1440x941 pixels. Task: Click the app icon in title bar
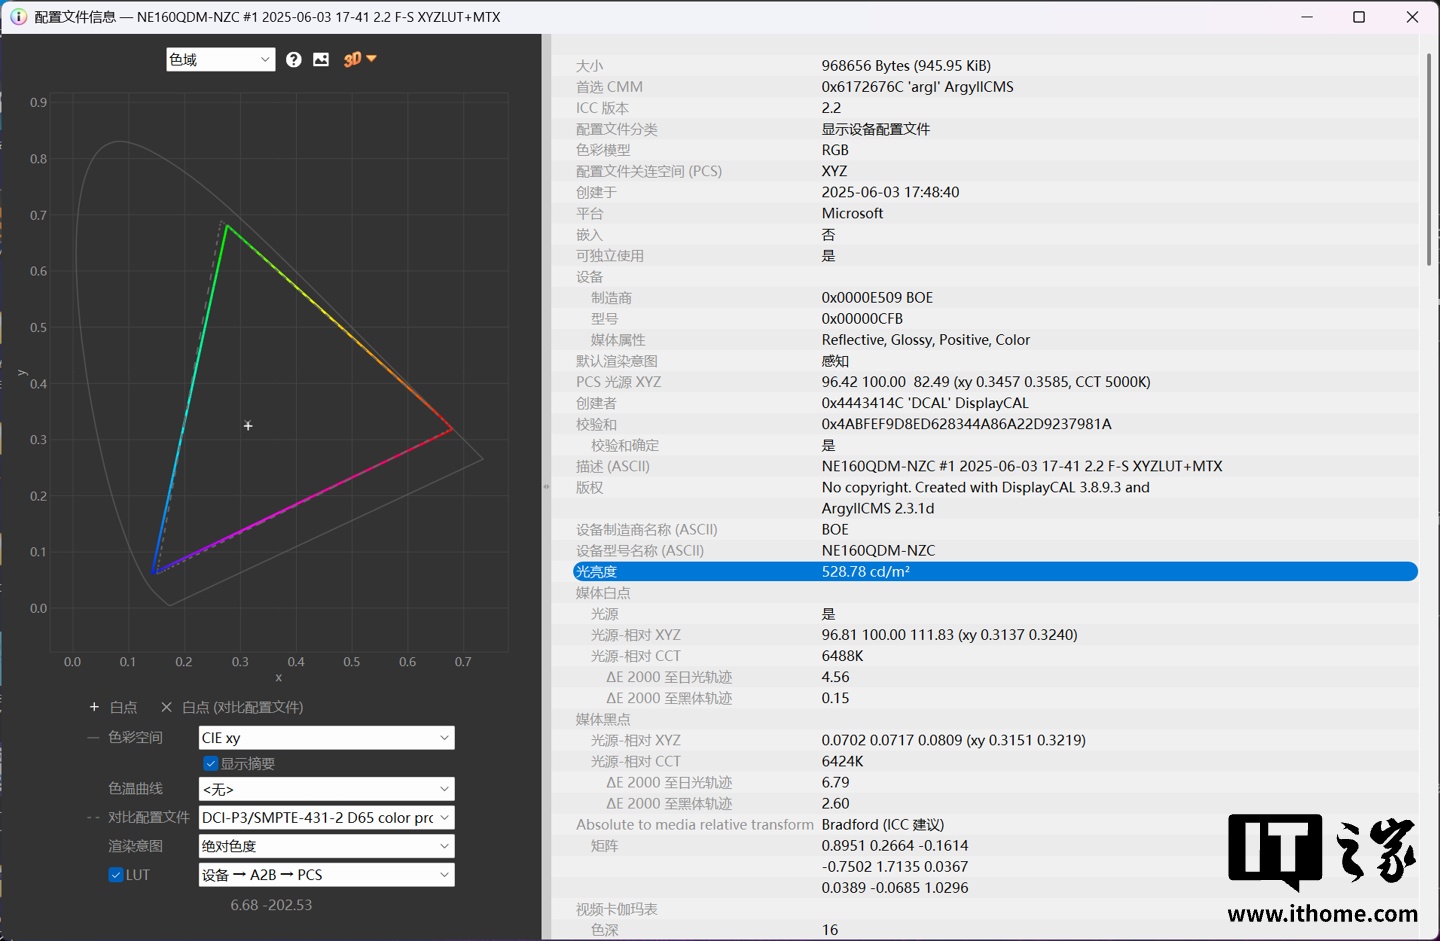pyautogui.click(x=18, y=17)
